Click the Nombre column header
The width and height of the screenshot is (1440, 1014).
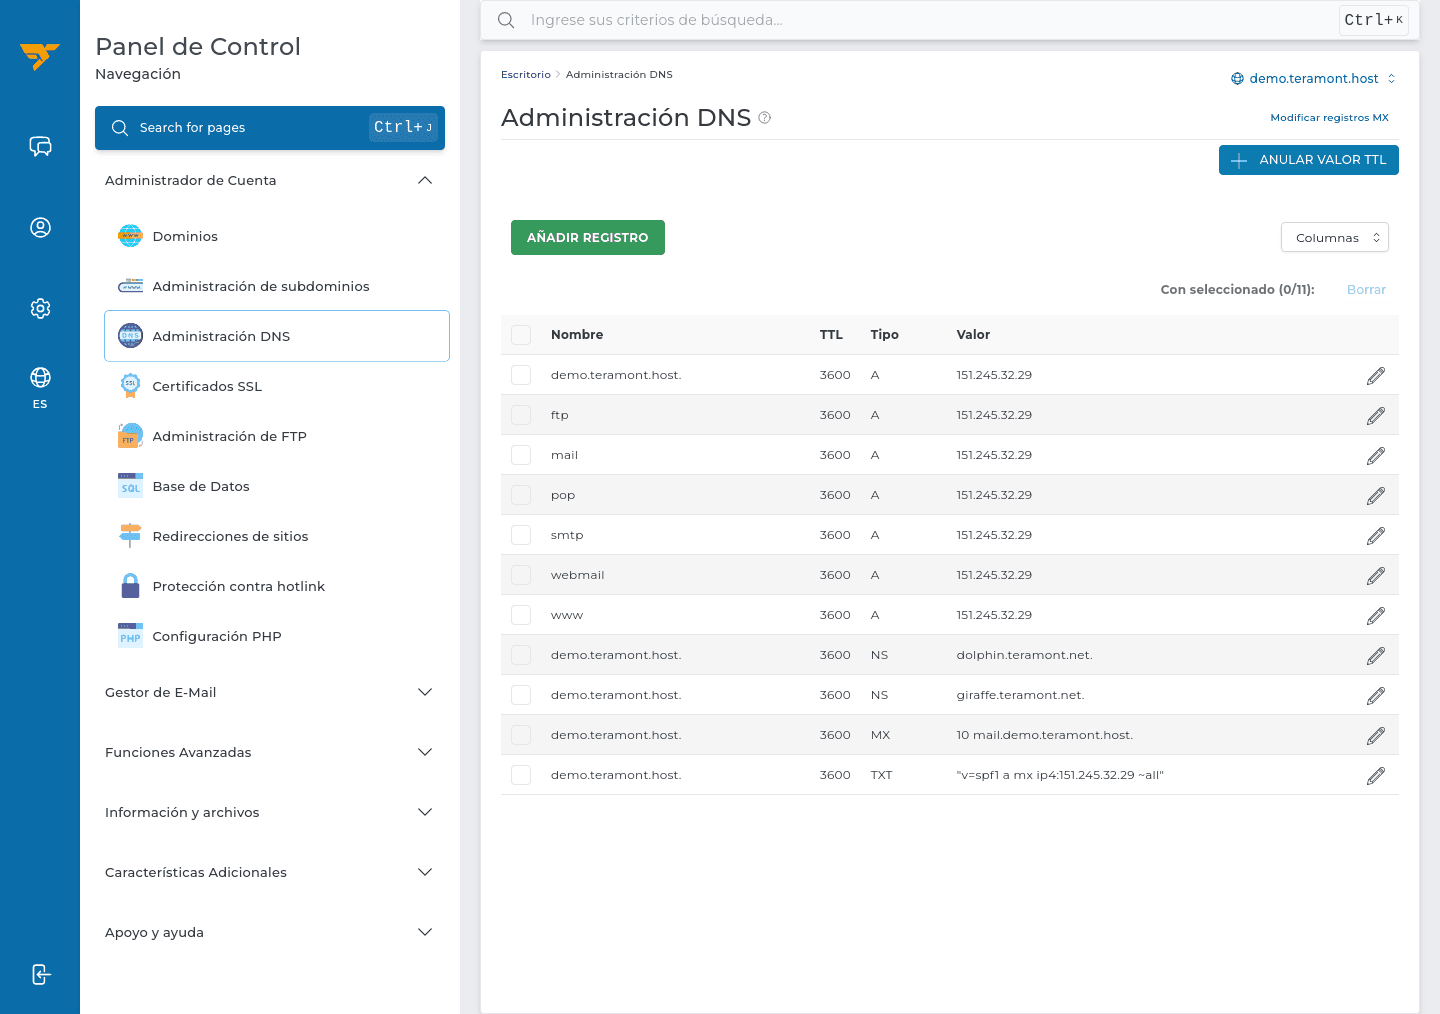[x=577, y=335]
